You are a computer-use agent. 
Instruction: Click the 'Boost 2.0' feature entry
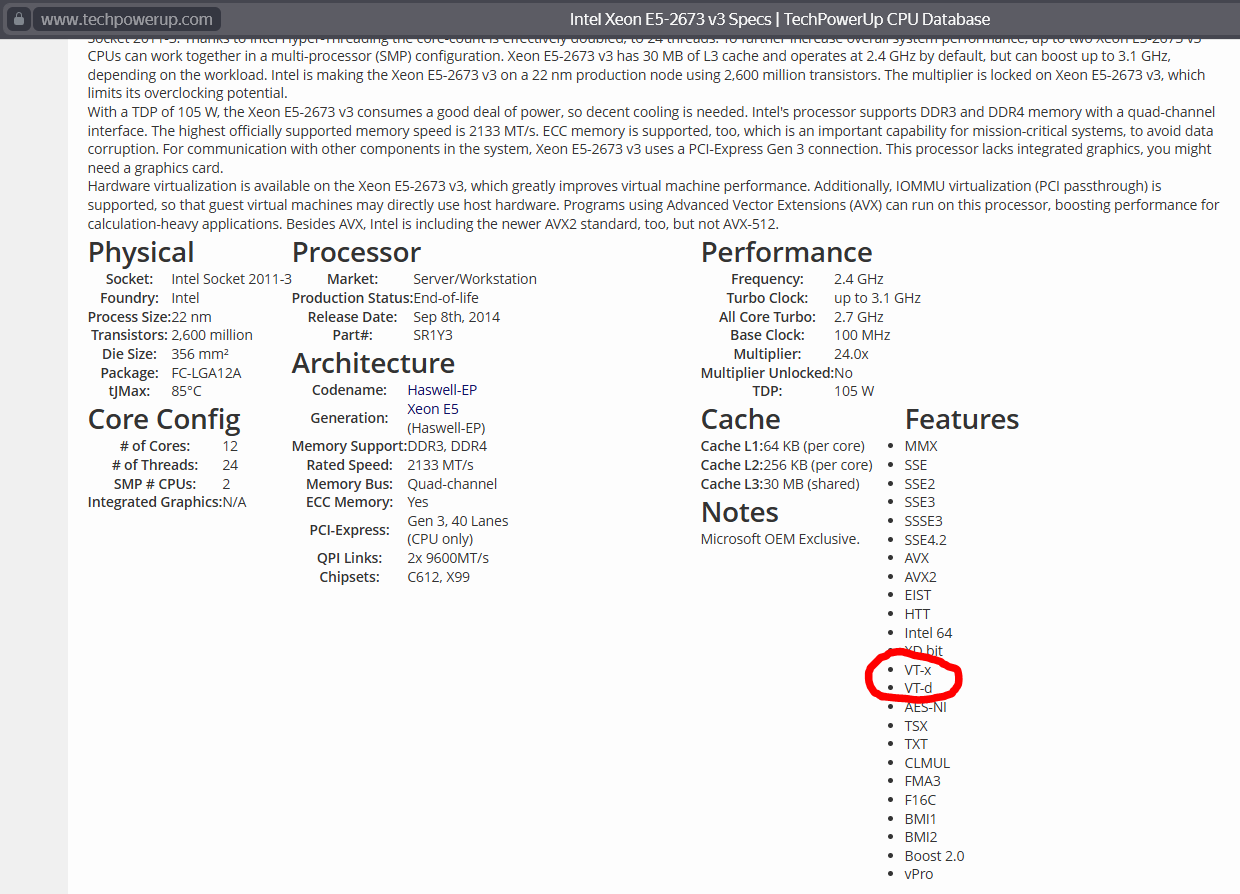point(934,856)
